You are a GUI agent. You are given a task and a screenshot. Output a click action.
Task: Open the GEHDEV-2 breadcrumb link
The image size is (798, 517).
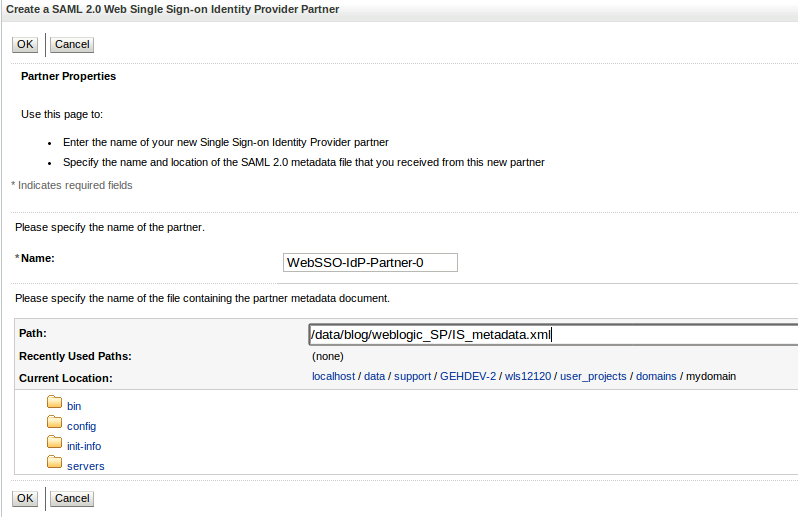point(468,377)
